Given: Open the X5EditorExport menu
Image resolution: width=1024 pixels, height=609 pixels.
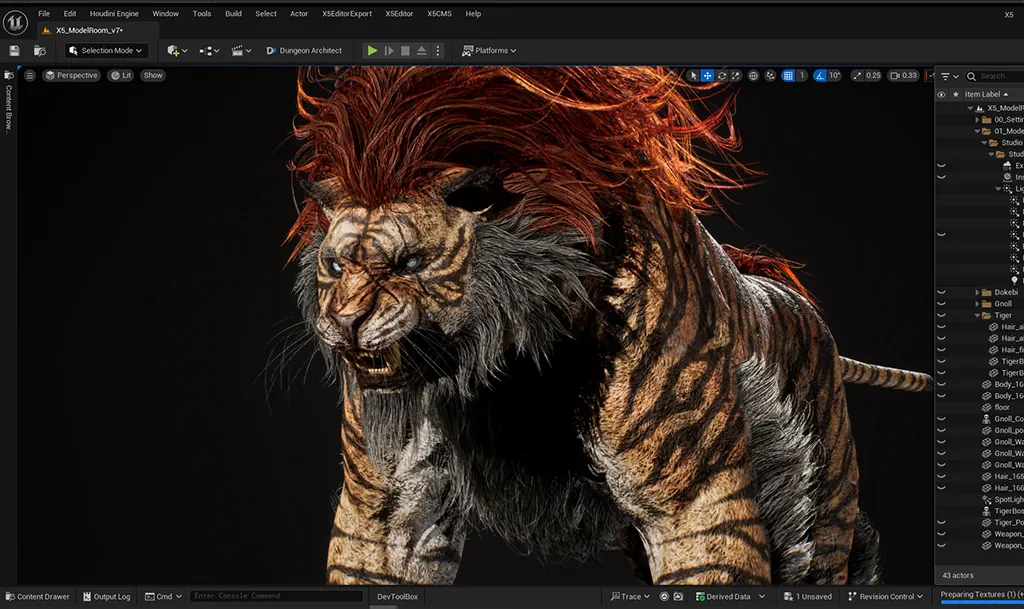Looking at the screenshot, I should pos(347,14).
